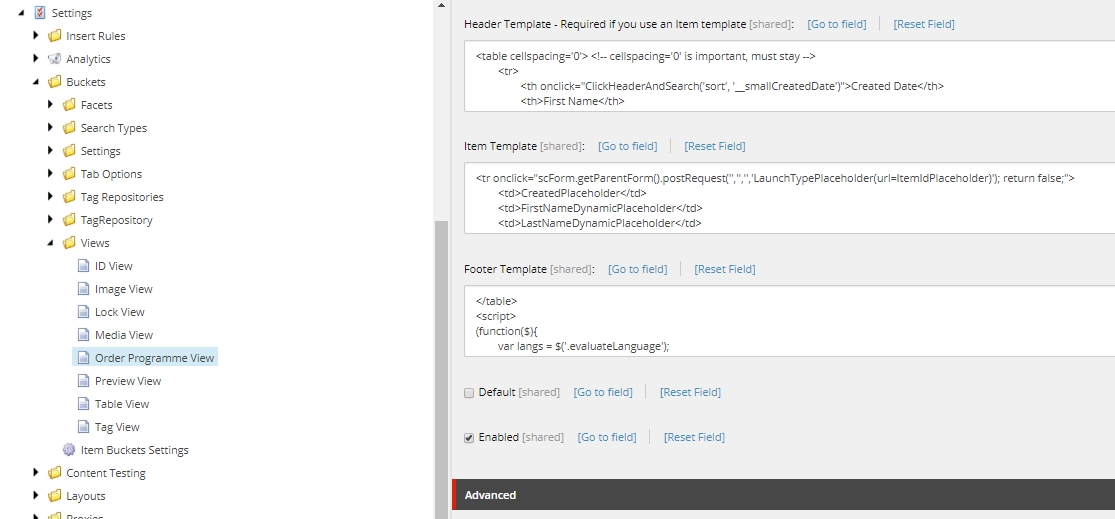Select Table View in the tree
Image resolution: width=1115 pixels, height=519 pixels.
pos(122,404)
